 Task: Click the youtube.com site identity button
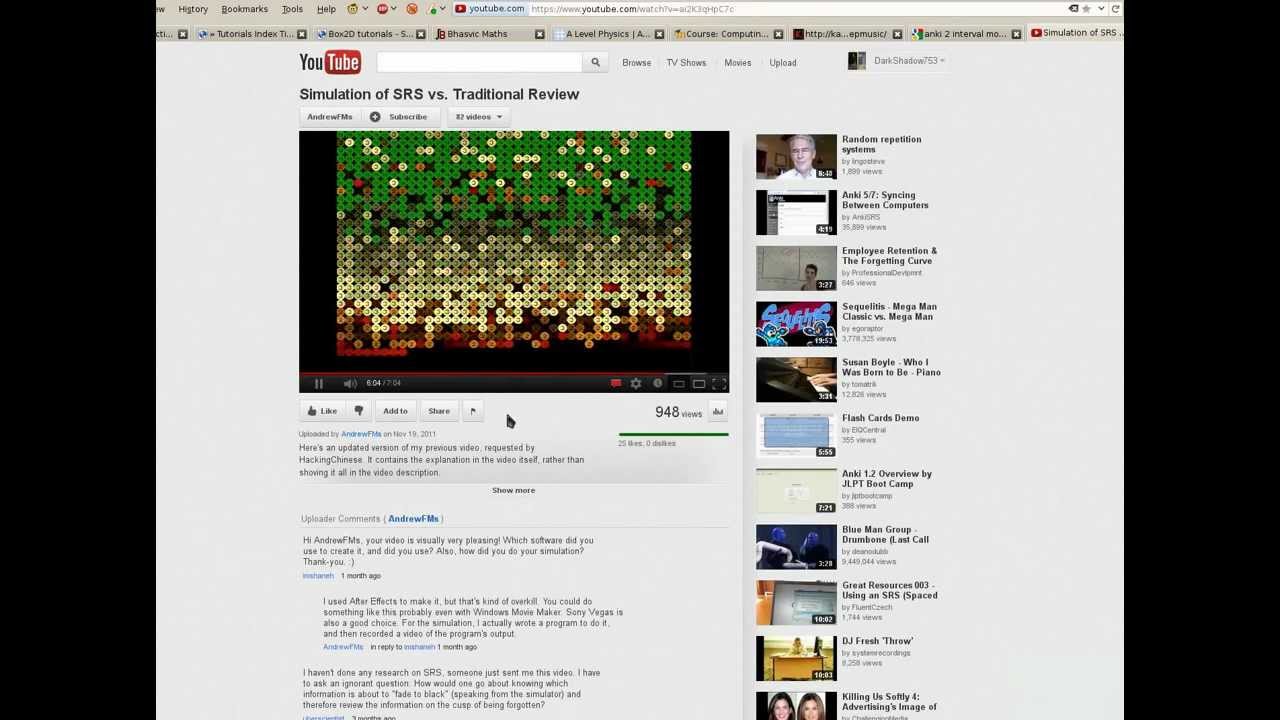[490, 9]
